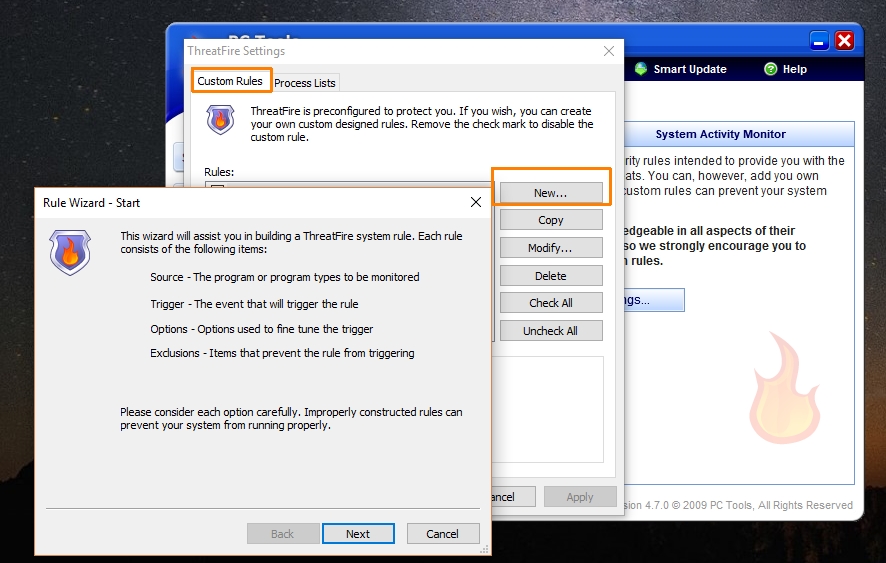Click Next in the Rule Wizard
Viewport: 886px width, 563px height.
tap(358, 534)
